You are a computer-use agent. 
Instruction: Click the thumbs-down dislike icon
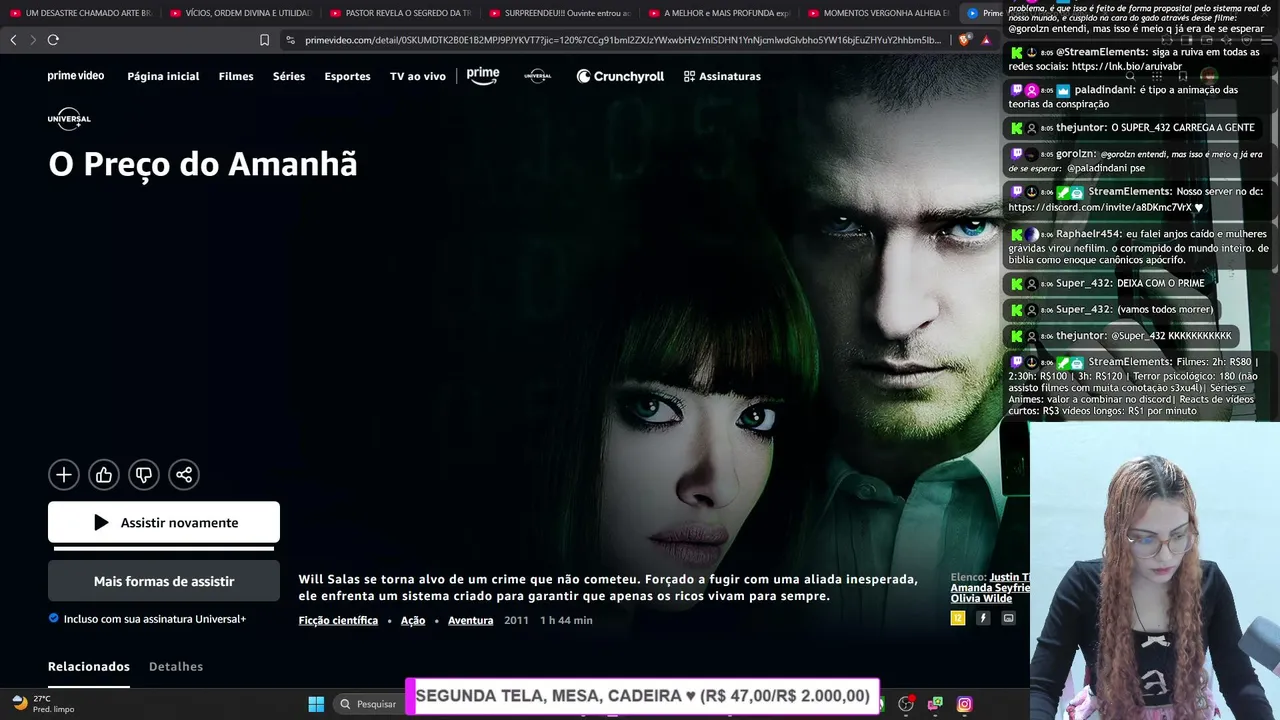pos(144,475)
